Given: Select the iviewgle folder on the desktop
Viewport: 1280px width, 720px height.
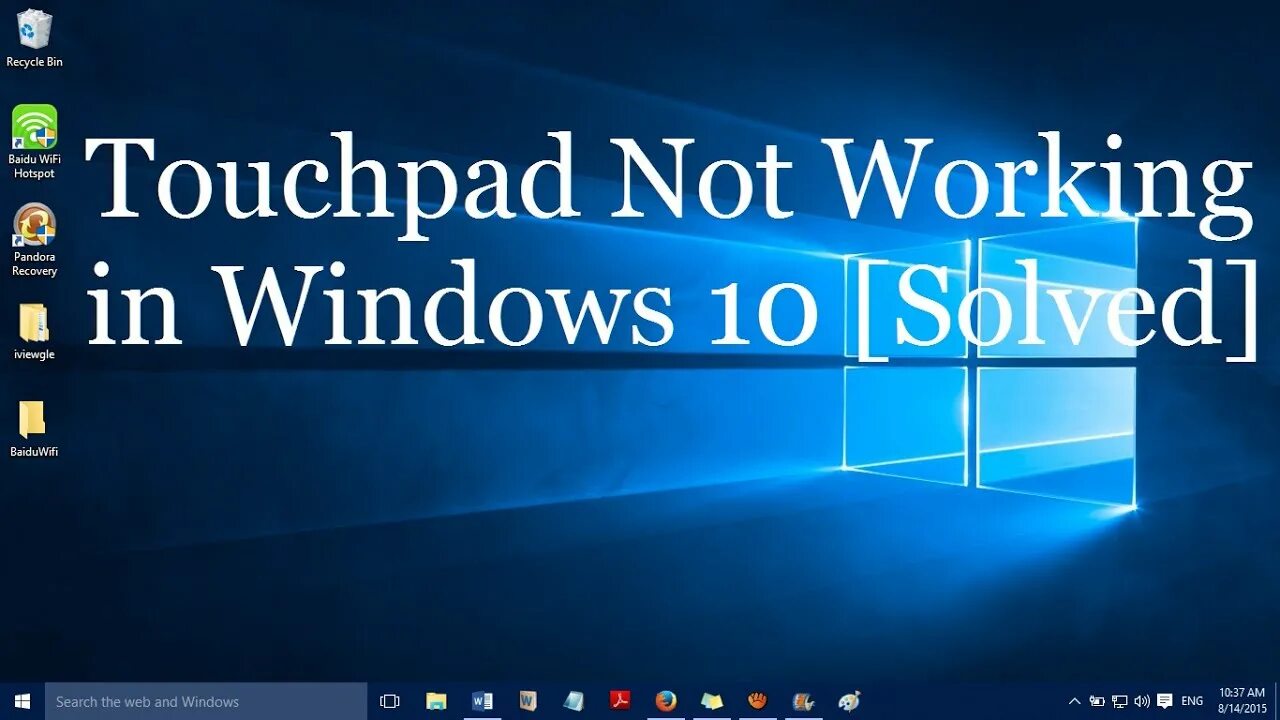Looking at the screenshot, I should [34, 332].
